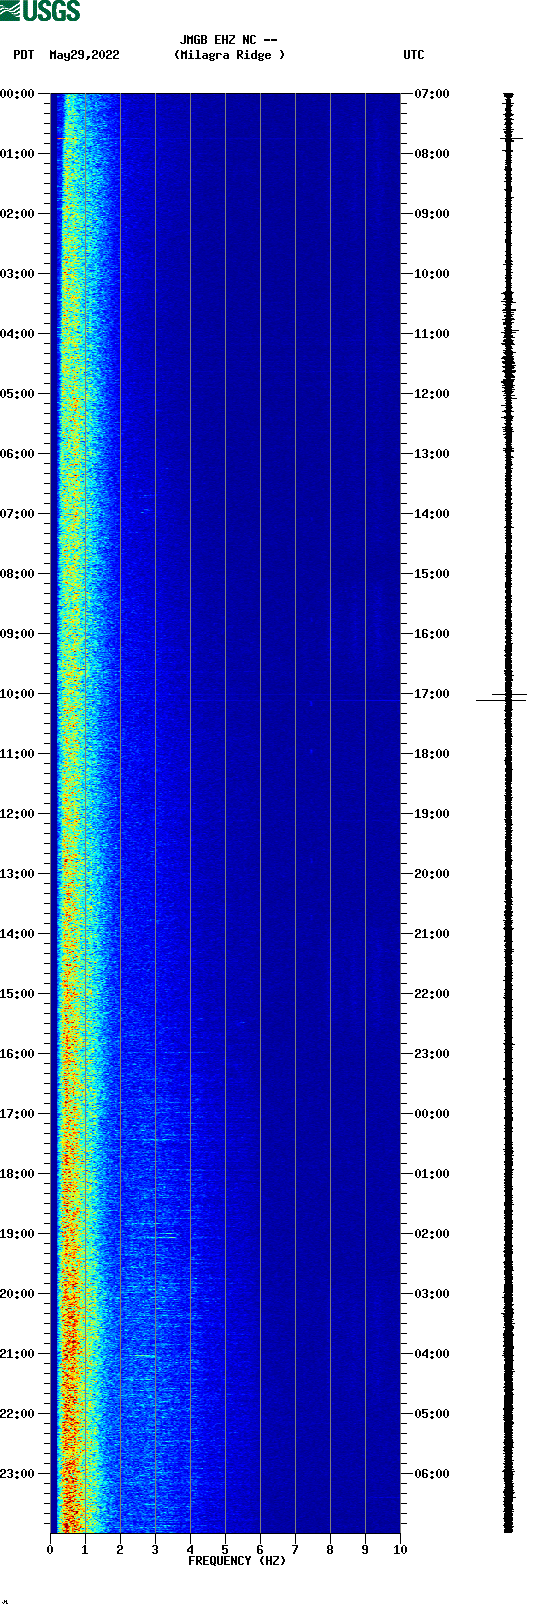The image size is (552, 1613).
Task: Click the USGS logo
Action: pyautogui.click(x=40, y=11)
